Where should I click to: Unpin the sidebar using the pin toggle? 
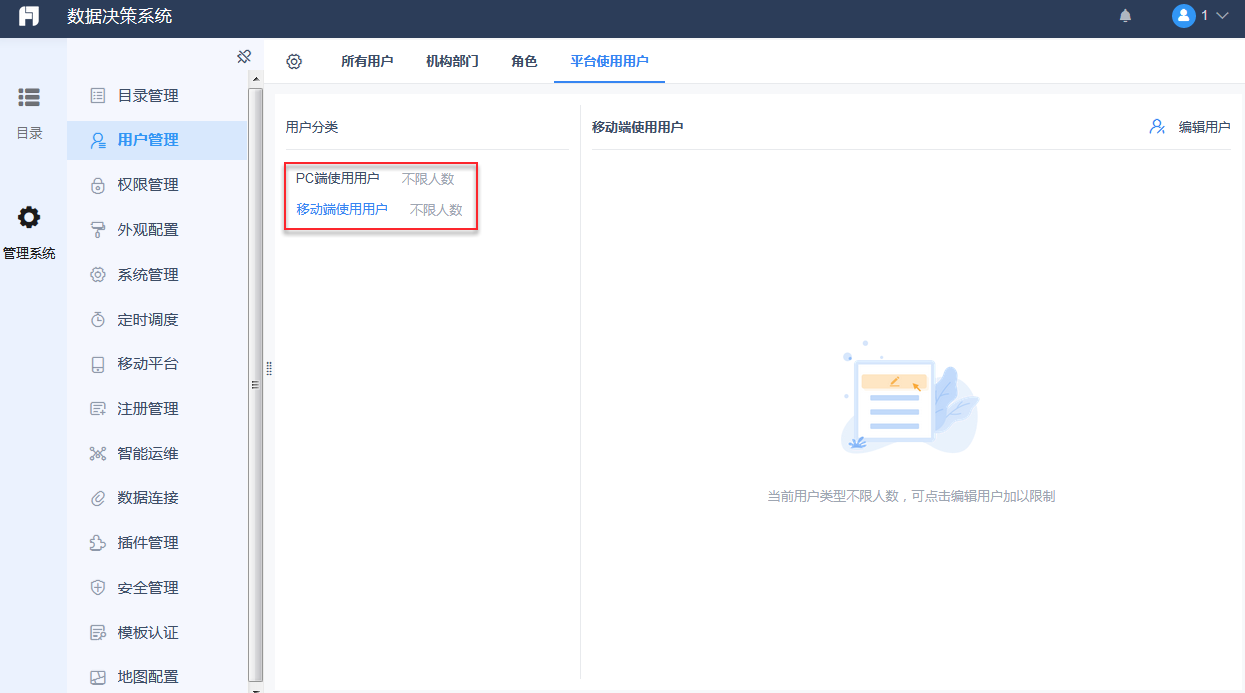point(244,57)
